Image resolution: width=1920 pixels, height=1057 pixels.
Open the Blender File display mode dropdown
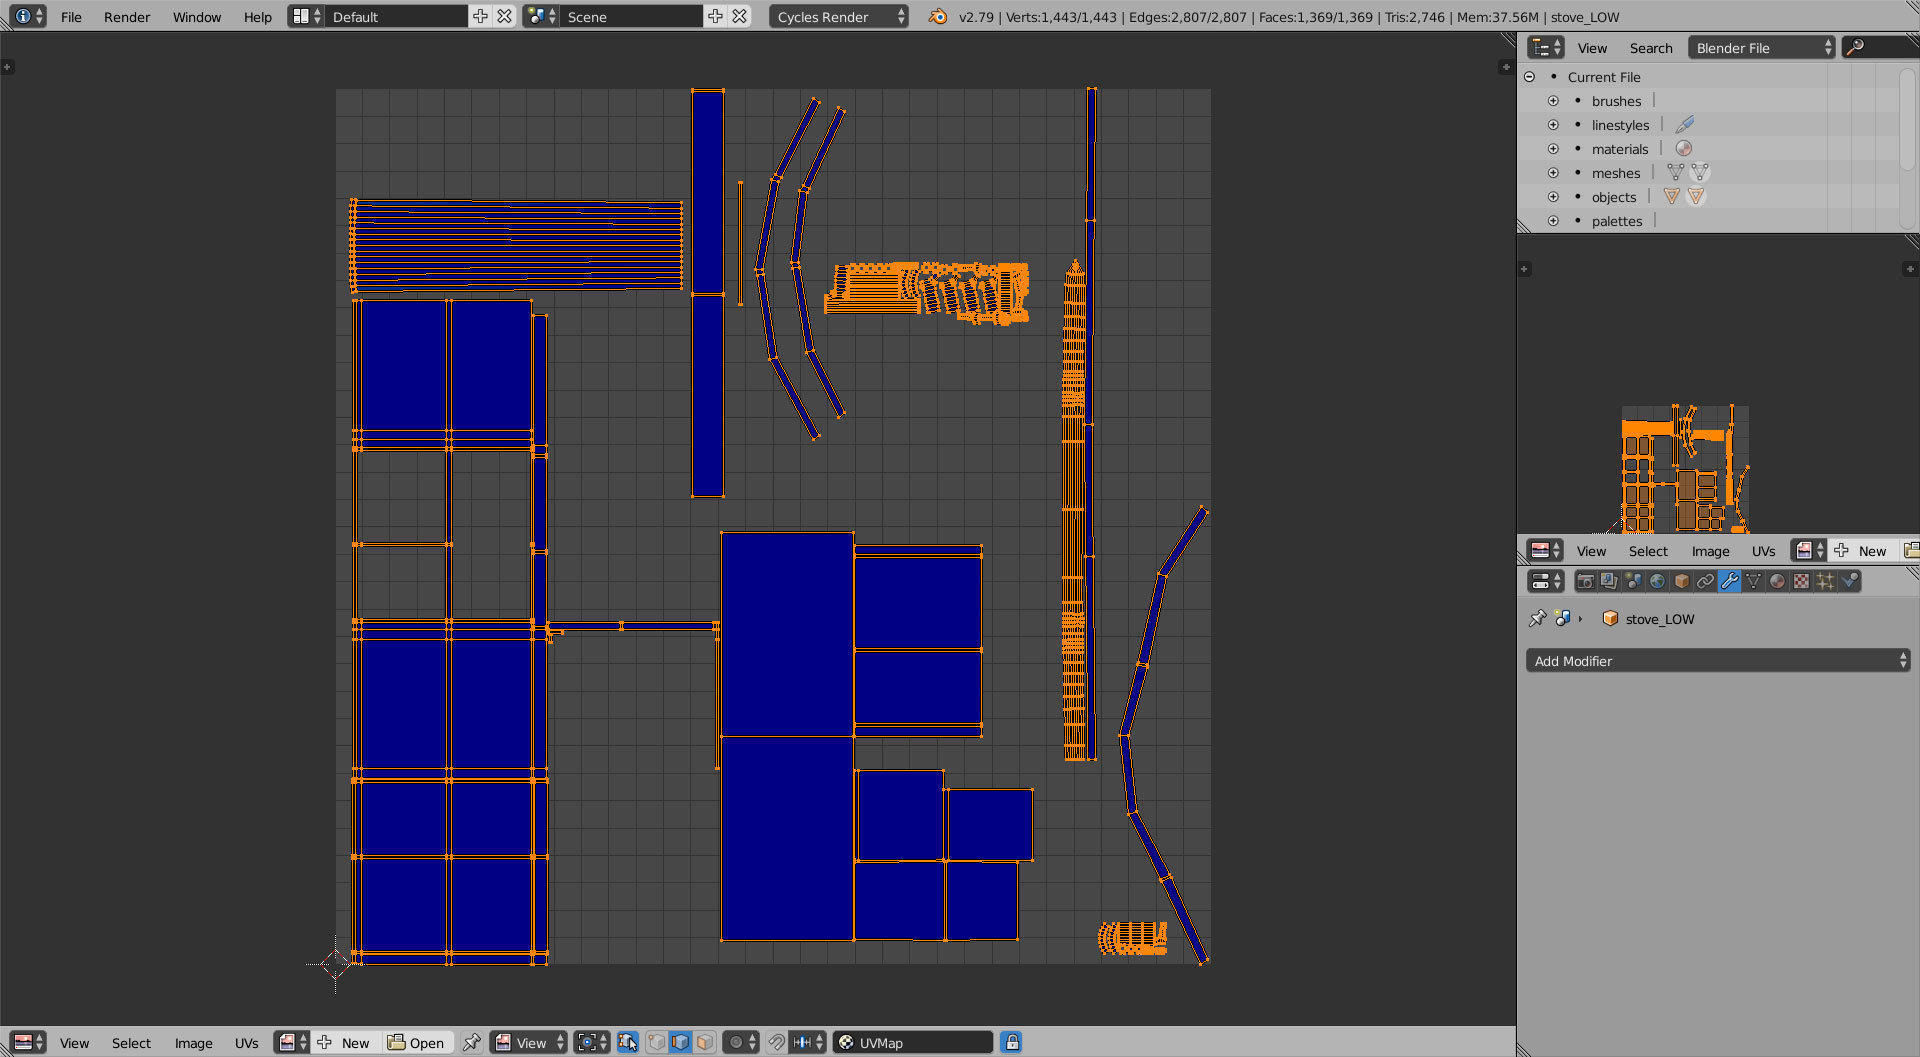1762,48
